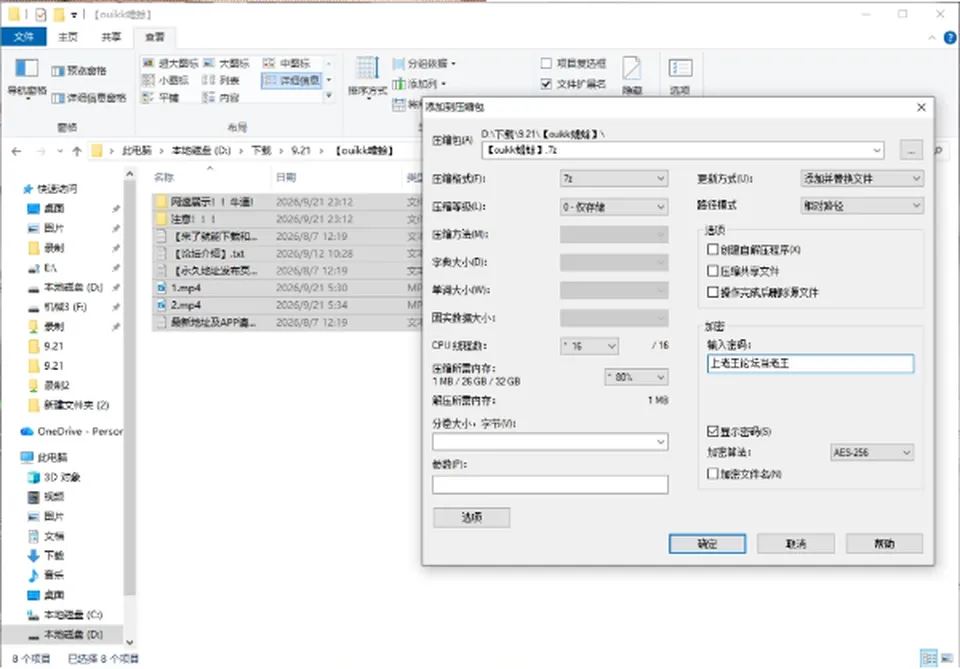This screenshot has width=960, height=669.
Task: Open memory usage 80% dropdown
Action: [636, 377]
